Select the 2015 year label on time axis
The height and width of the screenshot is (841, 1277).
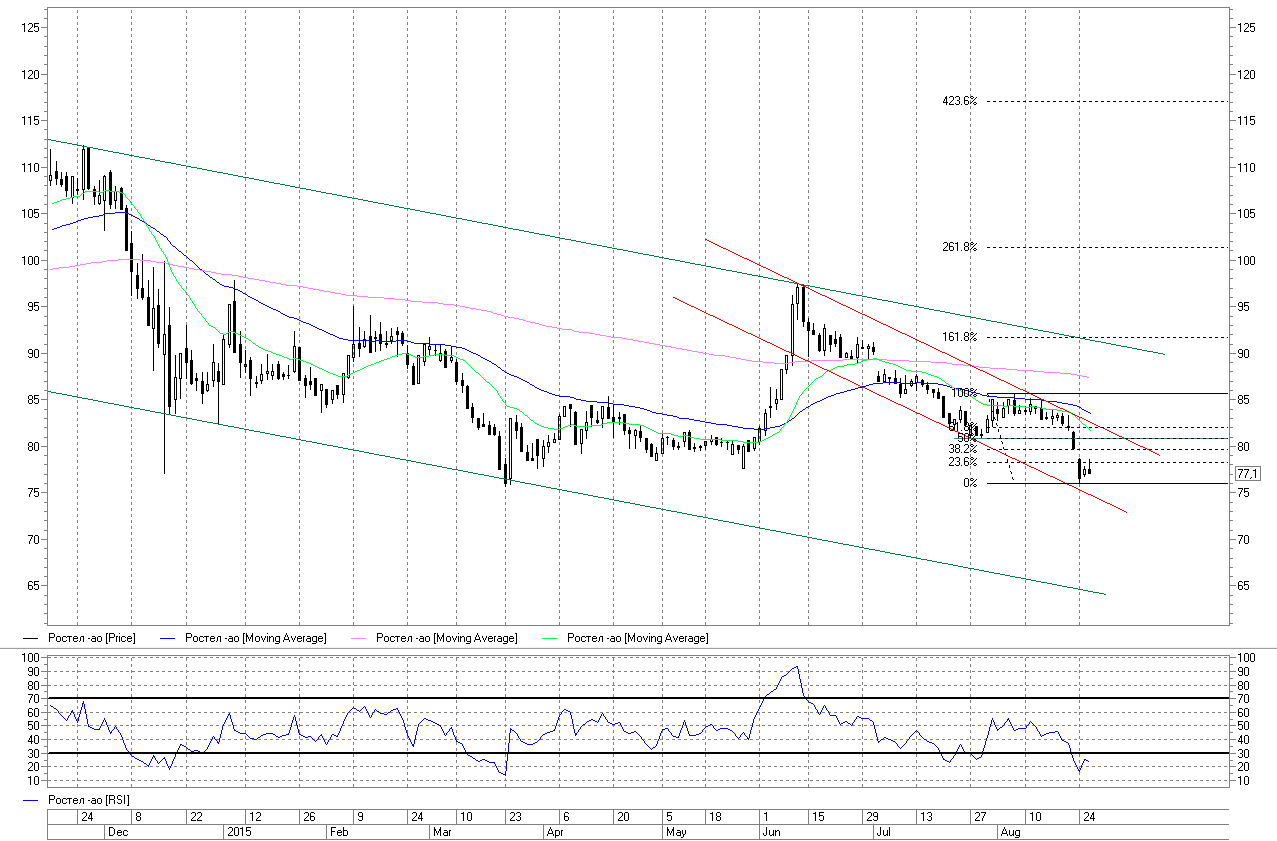239,831
